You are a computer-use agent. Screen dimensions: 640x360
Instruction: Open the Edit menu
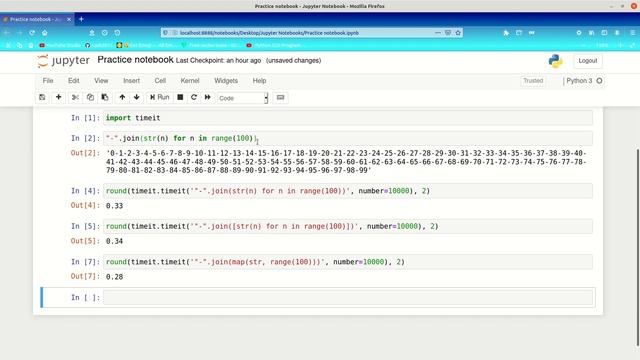(x=73, y=81)
